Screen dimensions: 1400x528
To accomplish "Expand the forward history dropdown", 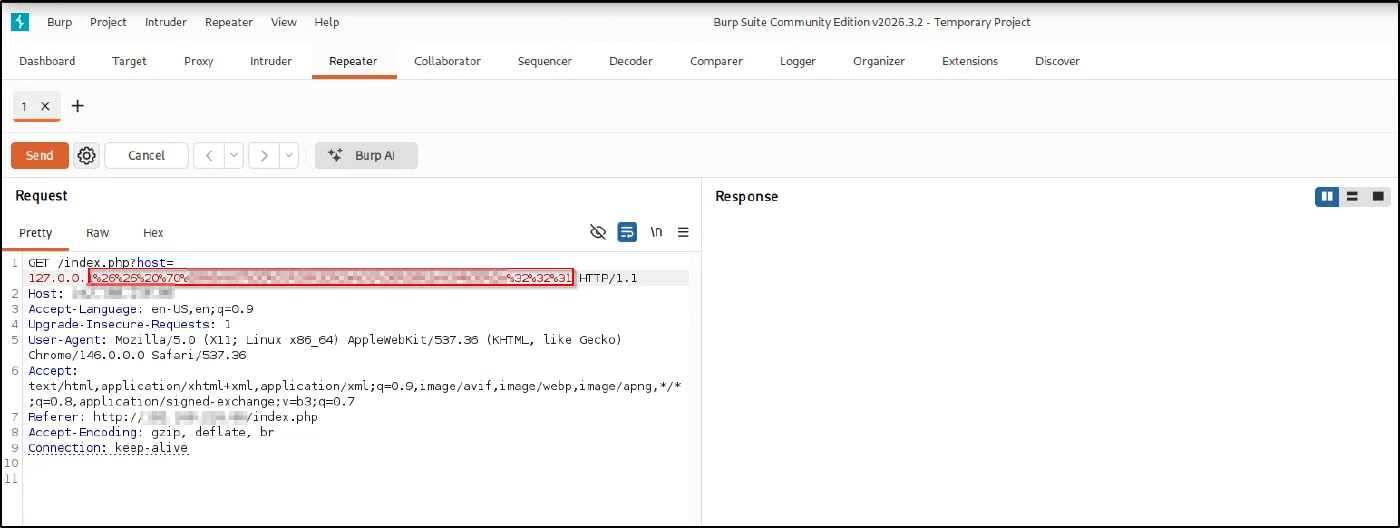I will pos(289,155).
